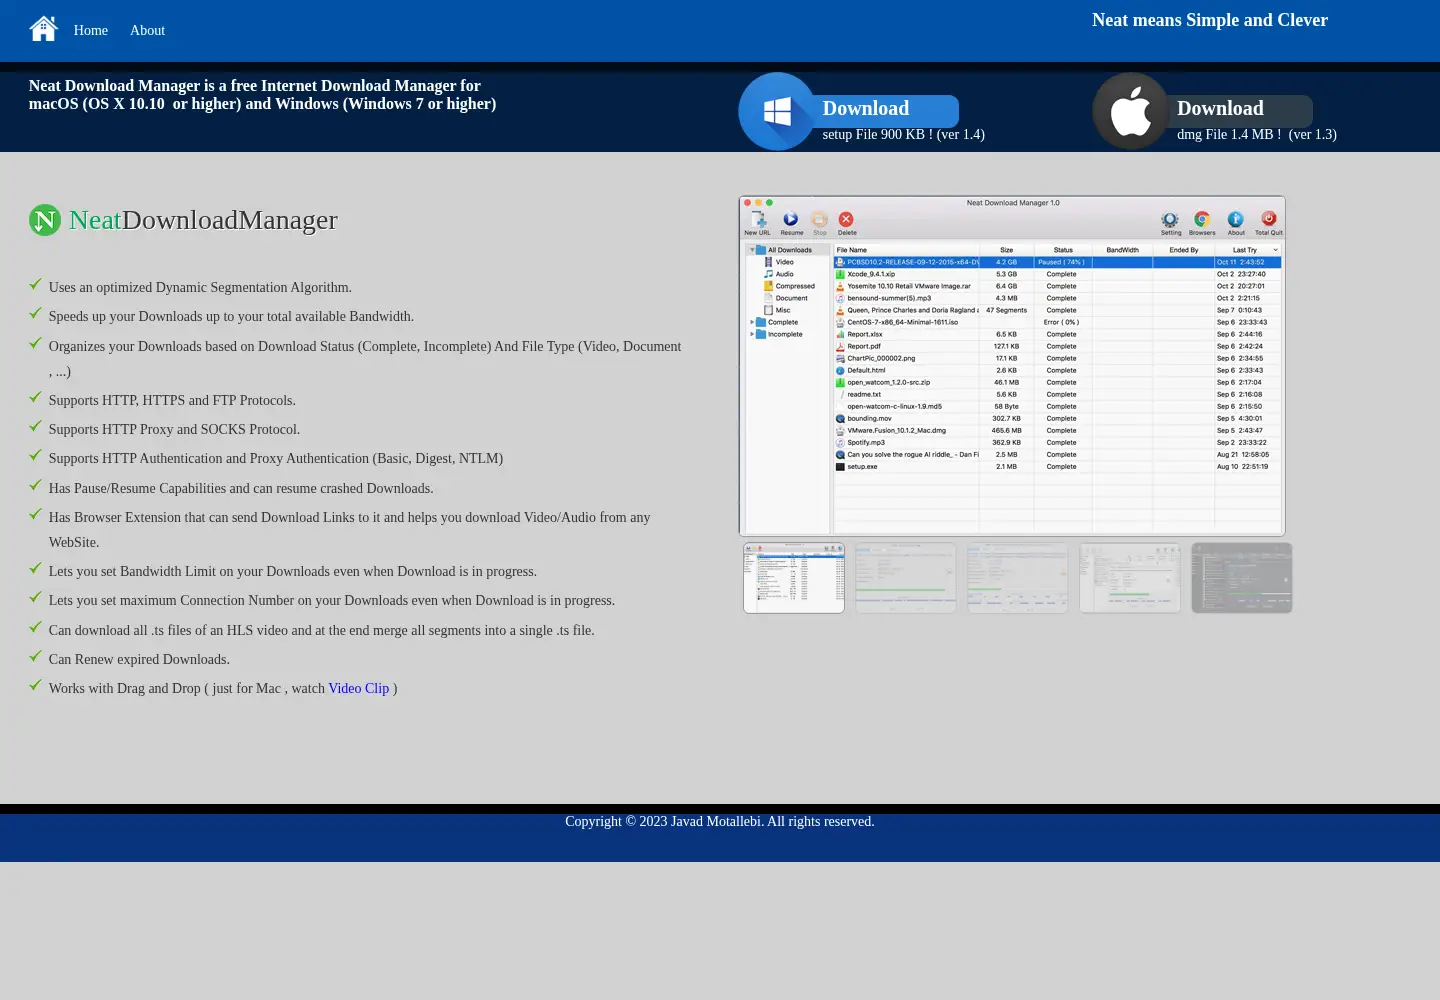Click the Error ( 0% ) status cell
This screenshot has width=1440, height=1000.
point(1061,322)
